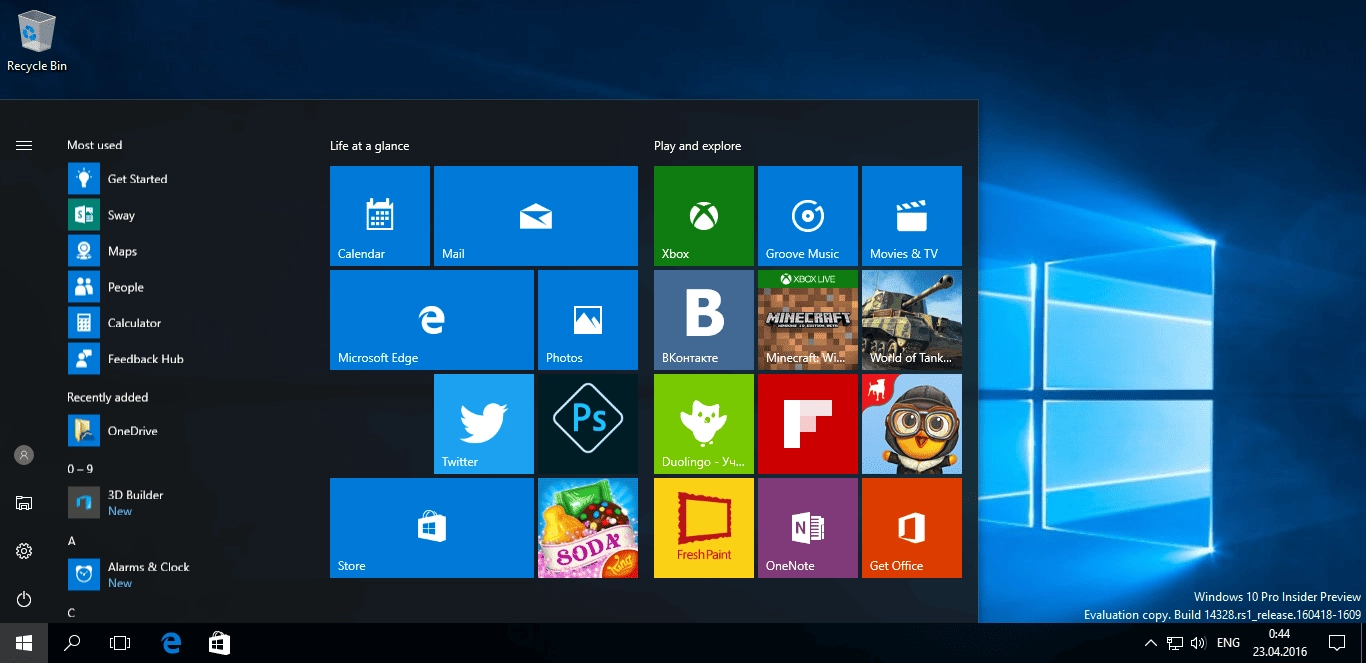Open Get Started from Most used
Viewport: 1366px width, 663px height.
tap(185, 179)
